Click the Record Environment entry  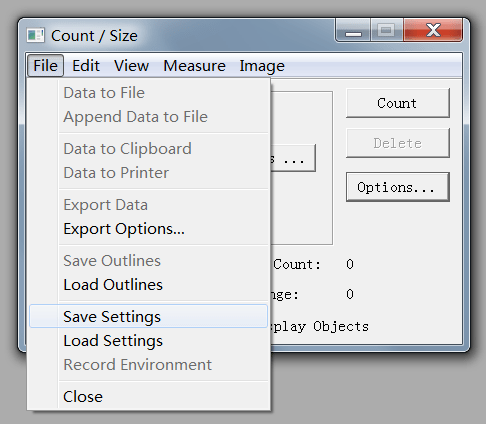[x=148, y=365]
